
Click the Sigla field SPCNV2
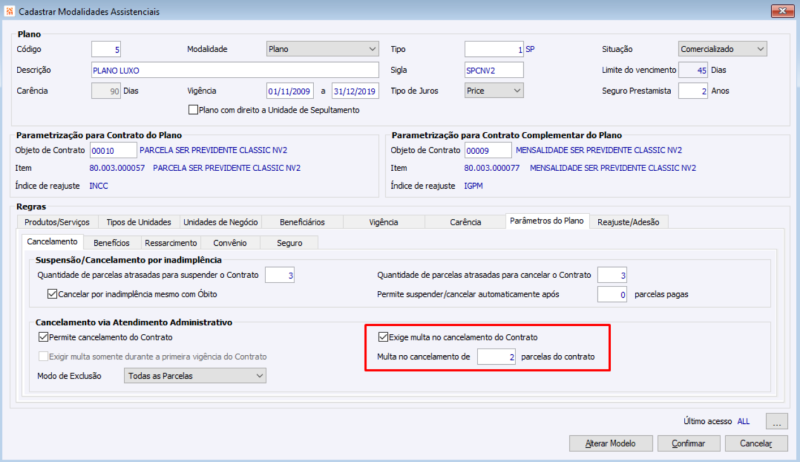[494, 70]
